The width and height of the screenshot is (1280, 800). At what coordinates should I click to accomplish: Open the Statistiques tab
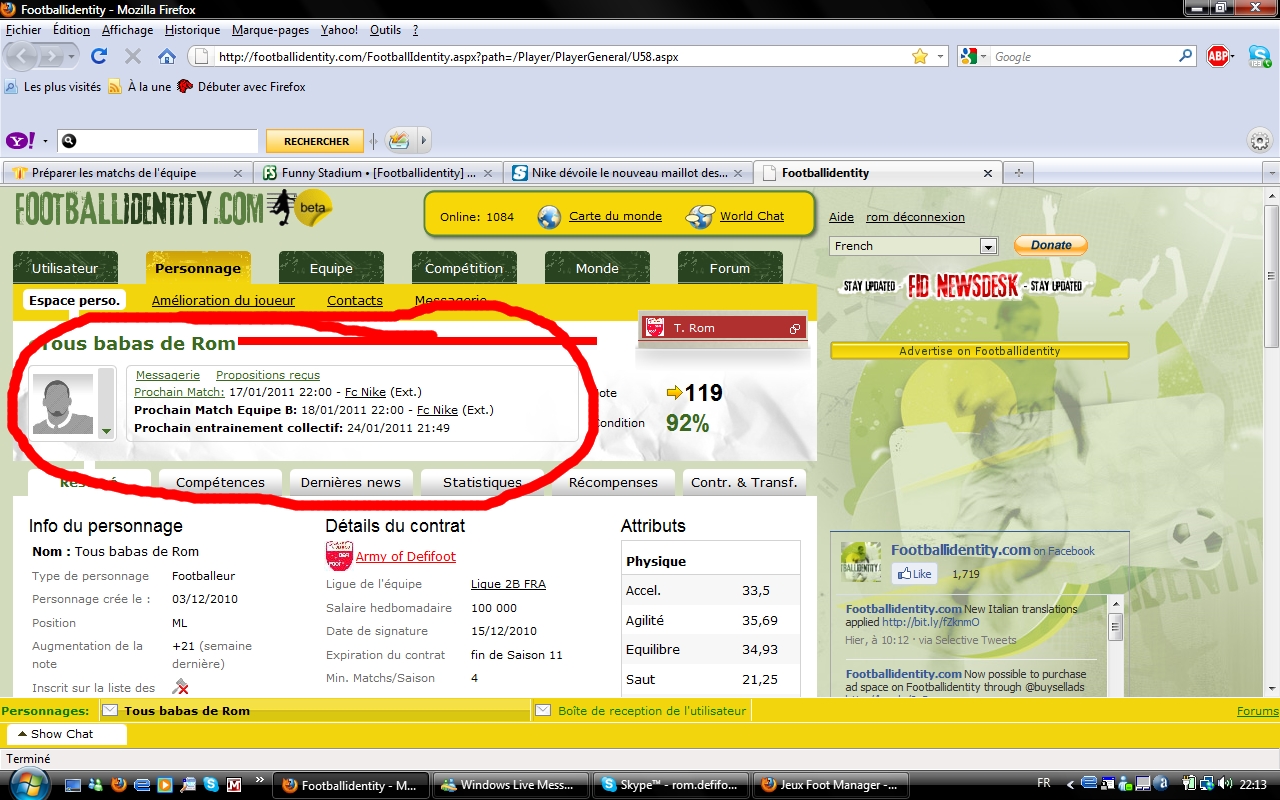482,482
